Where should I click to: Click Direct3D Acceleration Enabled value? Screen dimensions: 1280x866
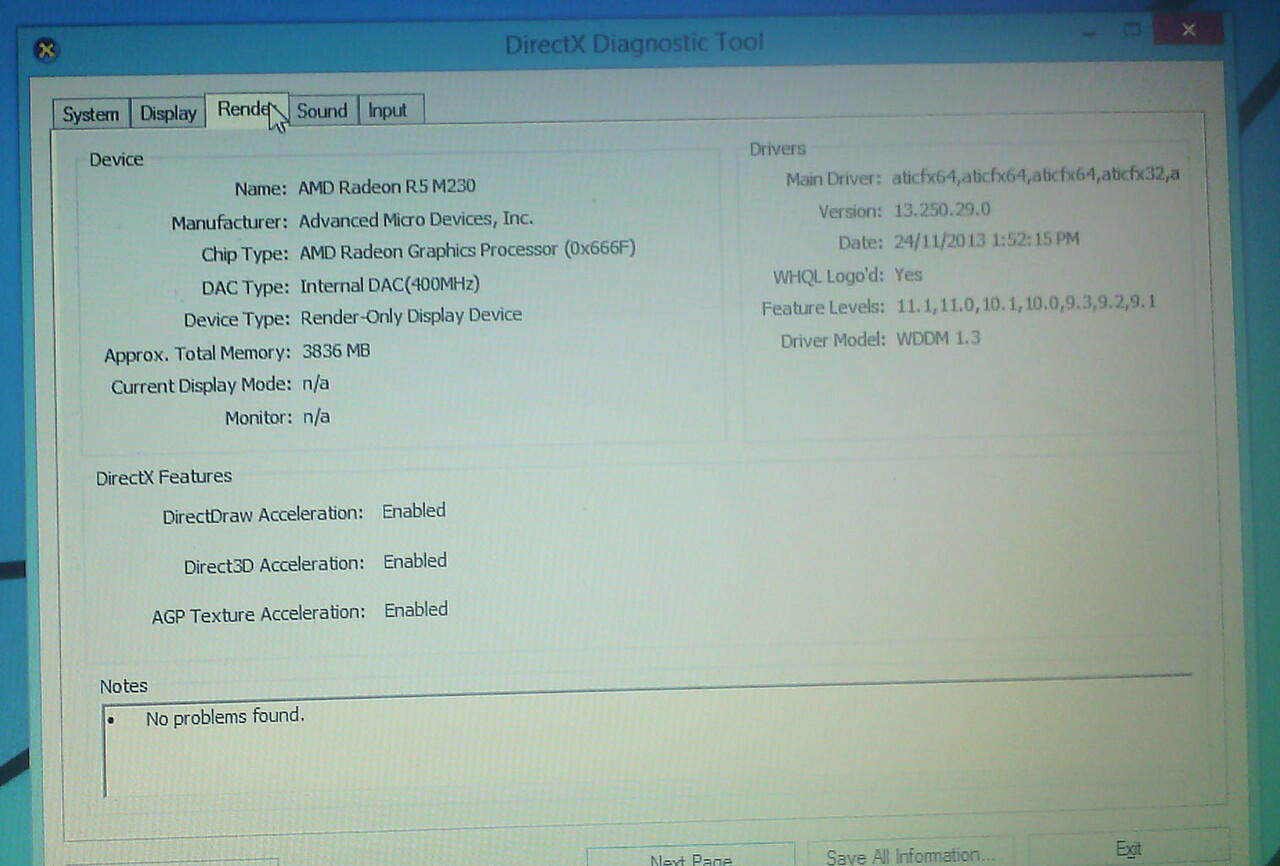pos(415,561)
